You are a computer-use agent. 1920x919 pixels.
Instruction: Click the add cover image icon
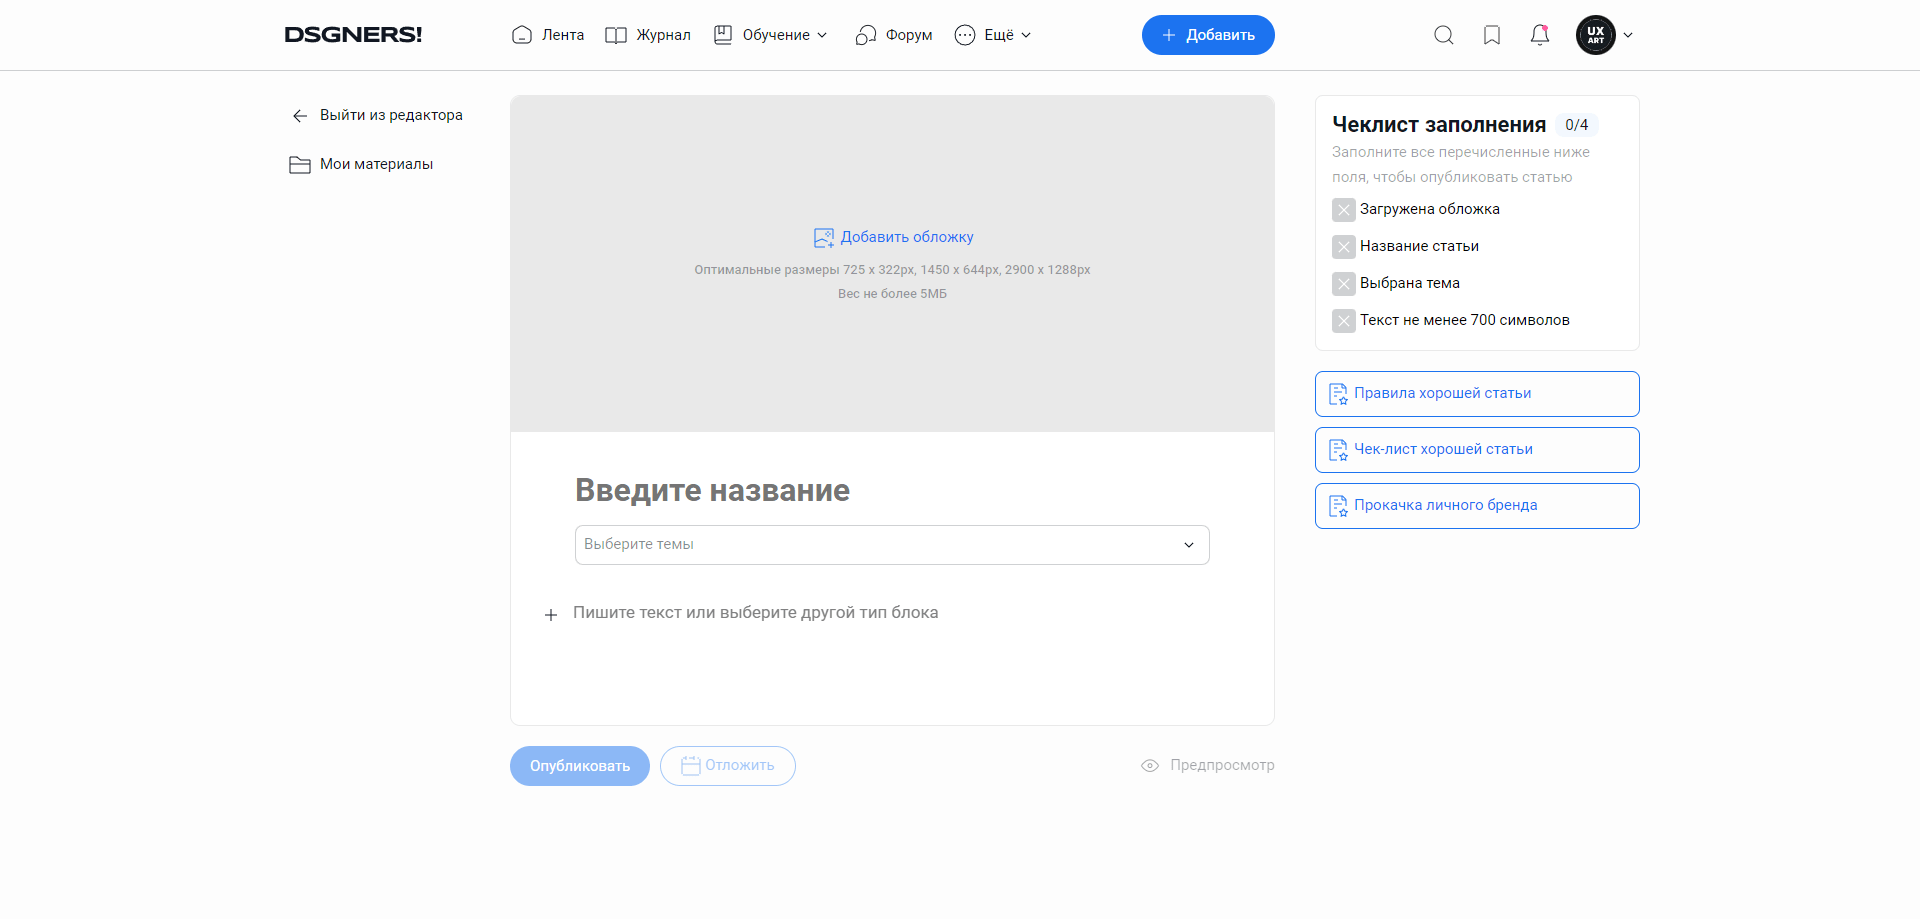click(824, 237)
